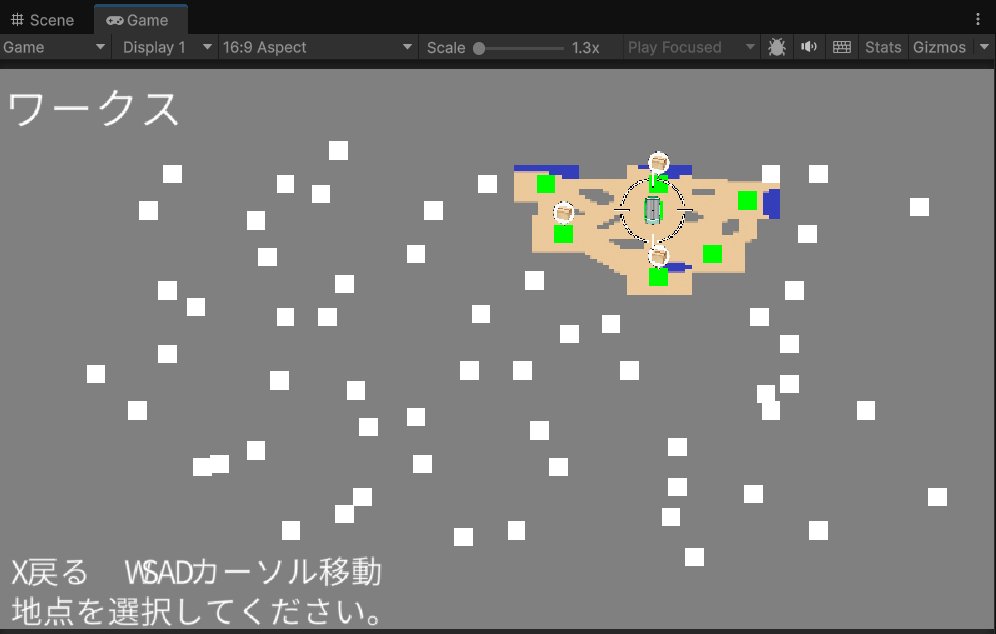Select the unit portrait on the left side of the map

563,211
